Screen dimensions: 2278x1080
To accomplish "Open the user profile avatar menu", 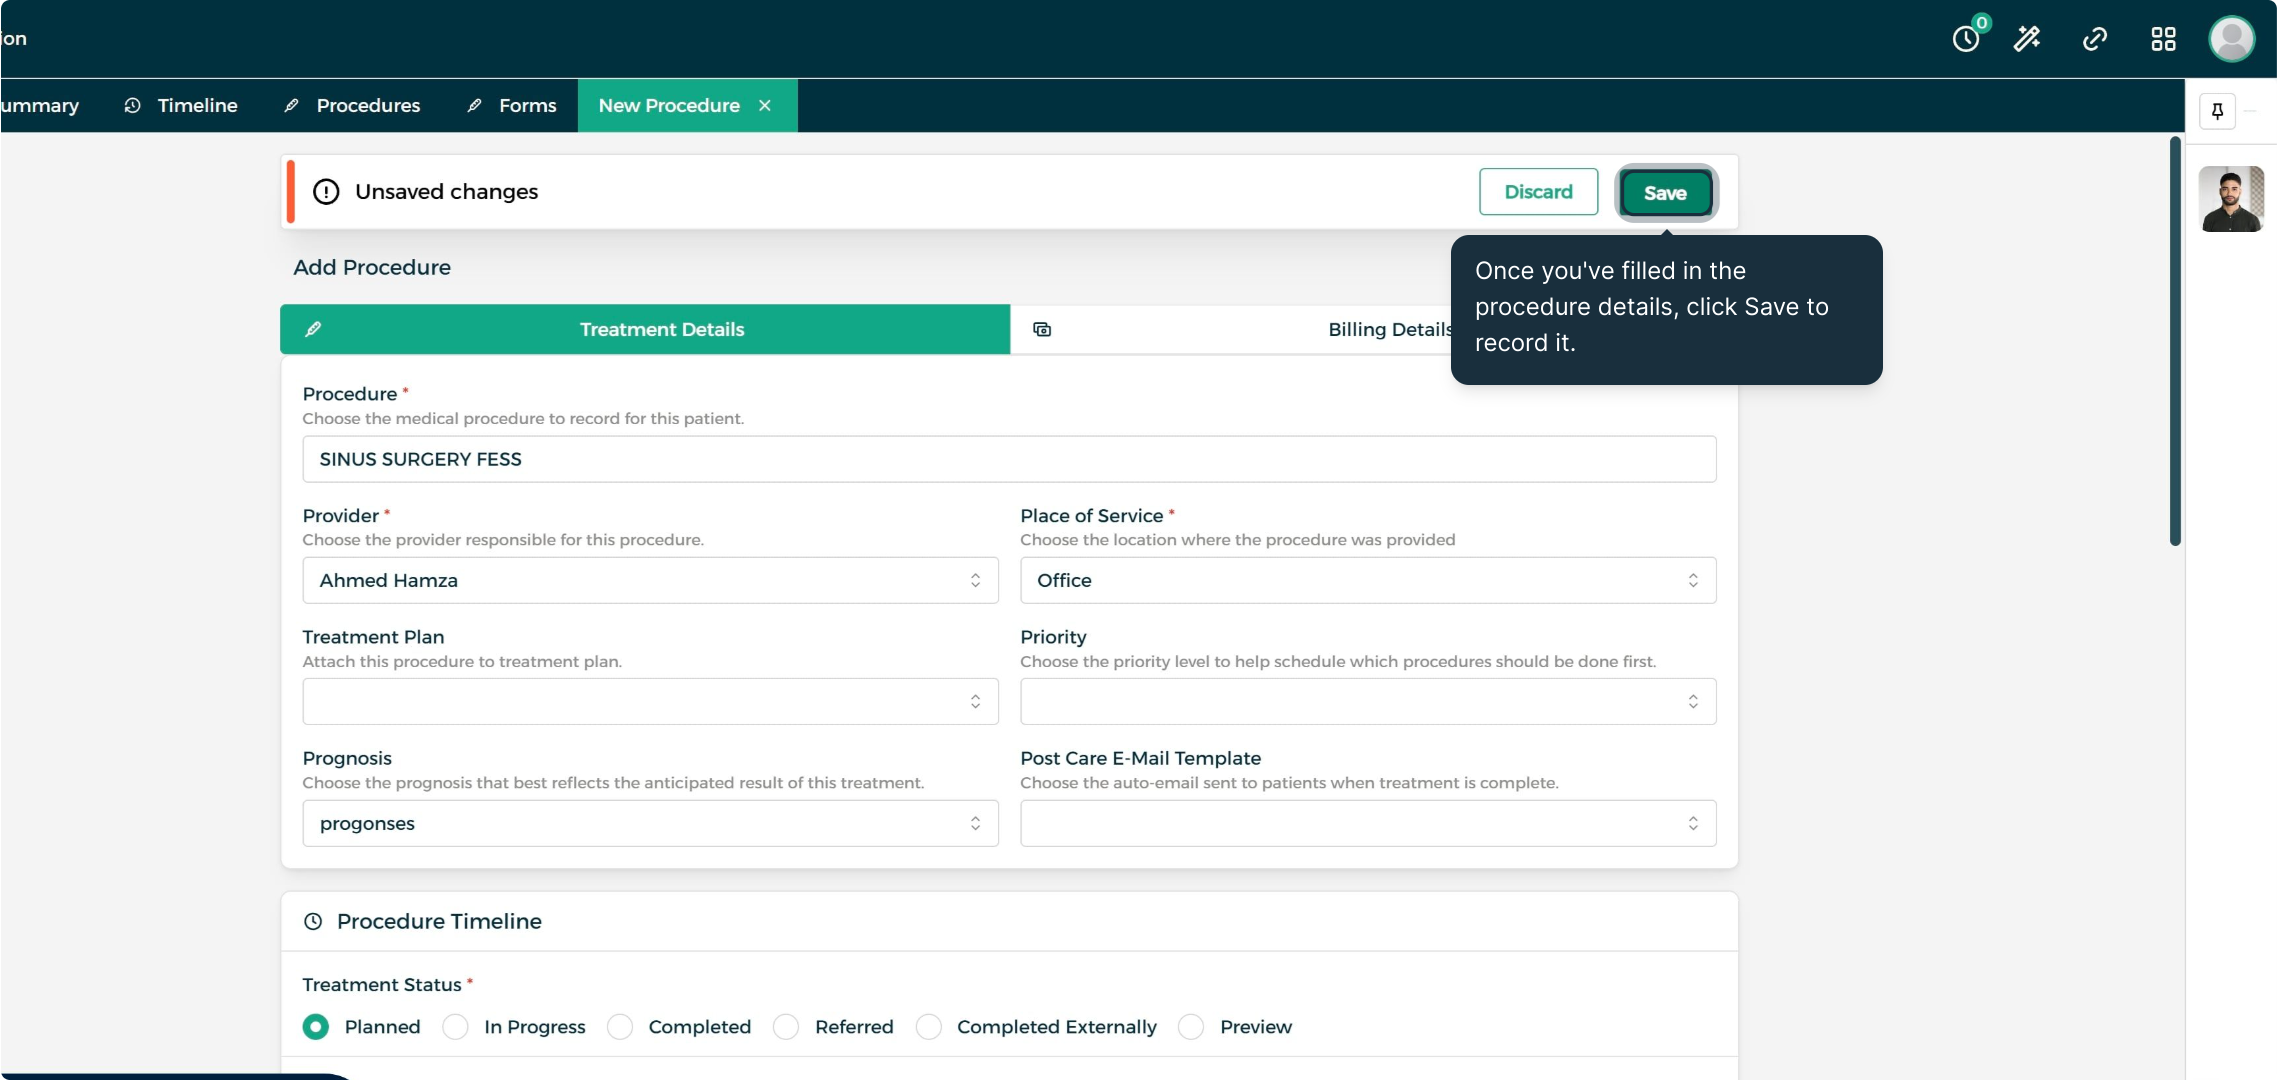I will [x=2232, y=39].
